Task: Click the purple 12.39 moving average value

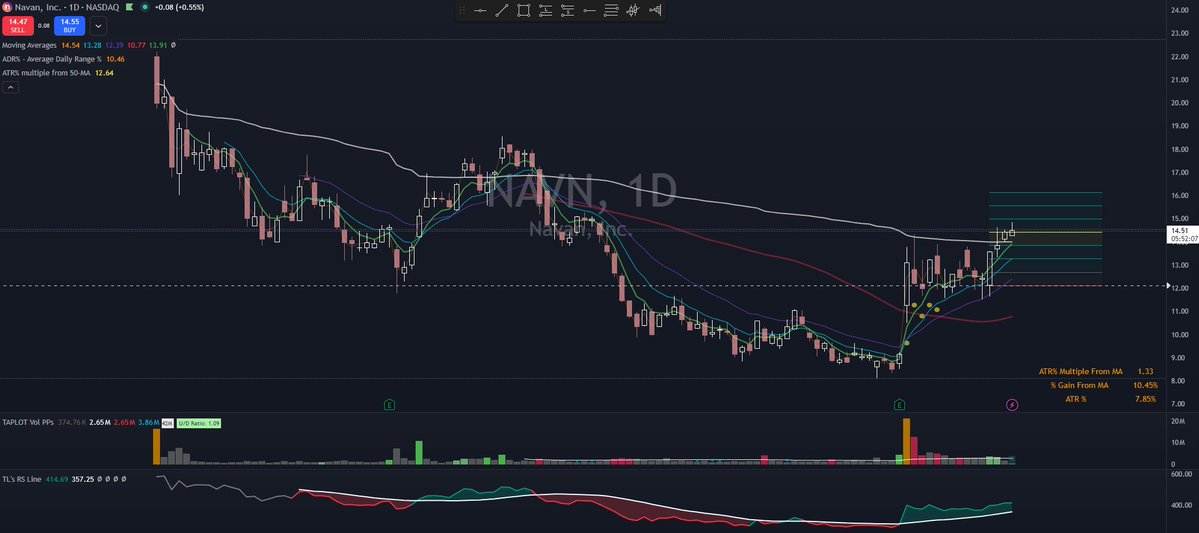Action: 113,46
